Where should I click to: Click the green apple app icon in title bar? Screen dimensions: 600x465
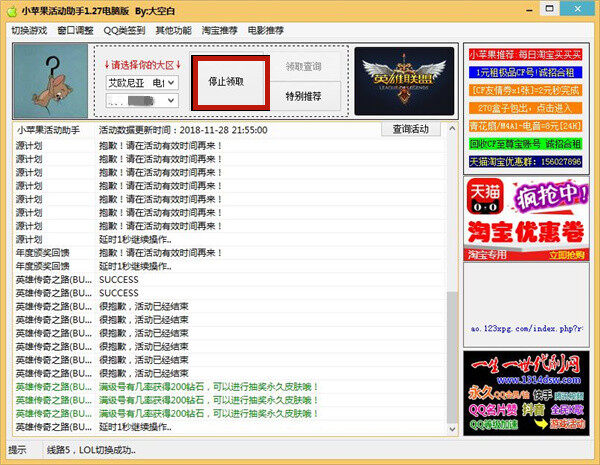coord(11,11)
